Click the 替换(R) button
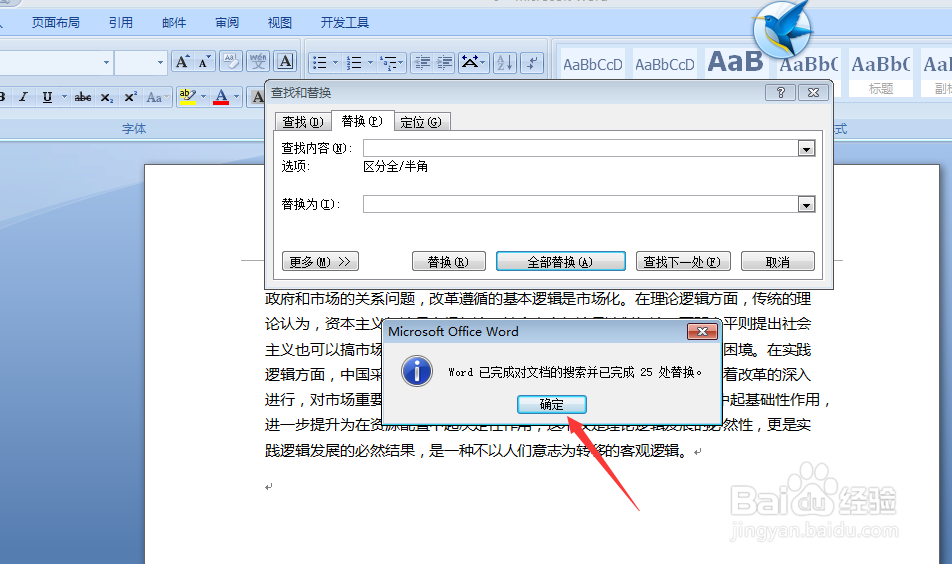952x564 pixels. [449, 262]
